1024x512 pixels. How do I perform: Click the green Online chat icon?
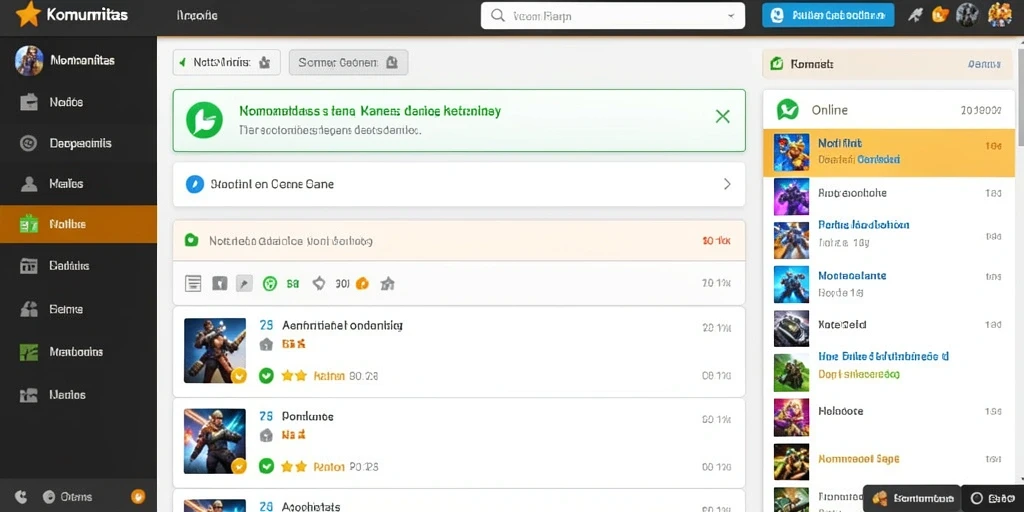[x=788, y=110]
